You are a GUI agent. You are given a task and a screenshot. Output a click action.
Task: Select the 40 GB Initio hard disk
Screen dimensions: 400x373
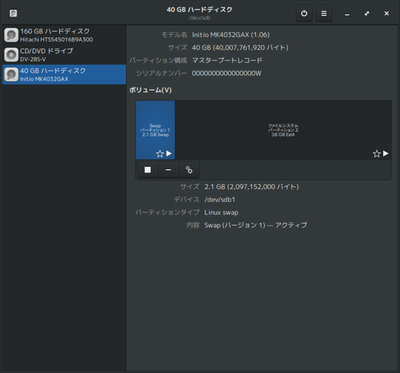click(64, 74)
